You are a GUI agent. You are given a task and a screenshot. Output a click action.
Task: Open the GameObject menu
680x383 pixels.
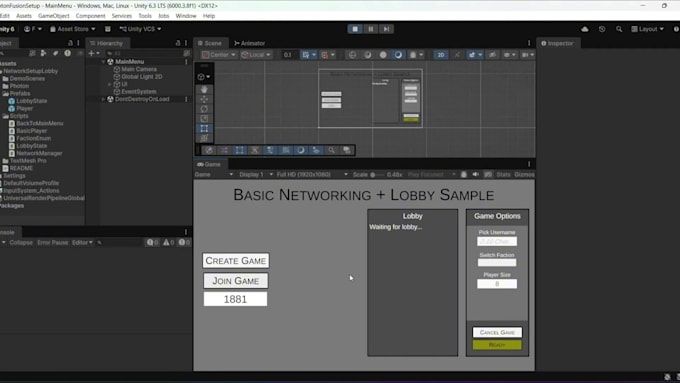[x=54, y=16]
